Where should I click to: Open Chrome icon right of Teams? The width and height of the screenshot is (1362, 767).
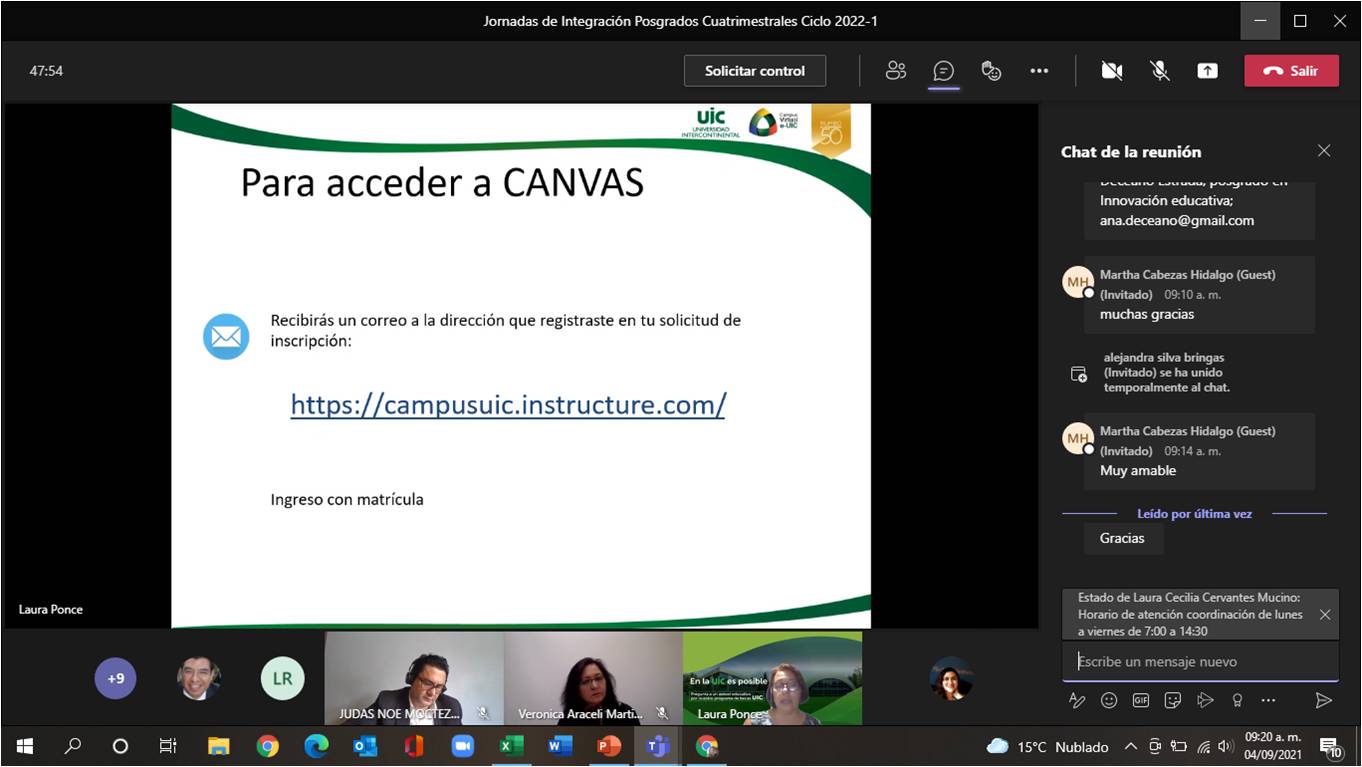[x=706, y=746]
